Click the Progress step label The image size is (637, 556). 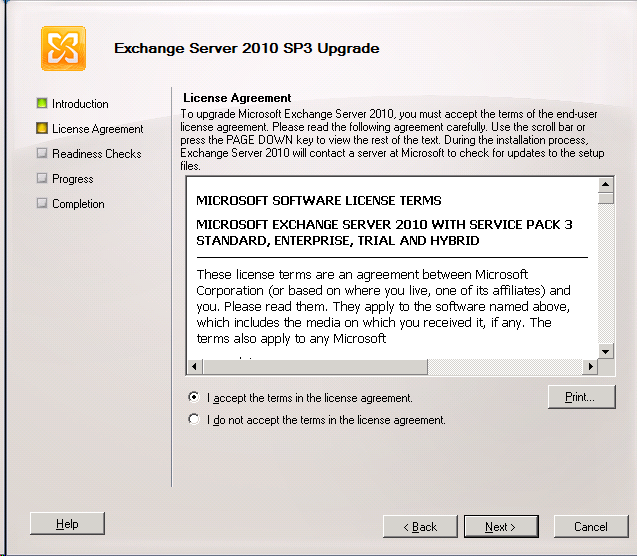tap(73, 179)
